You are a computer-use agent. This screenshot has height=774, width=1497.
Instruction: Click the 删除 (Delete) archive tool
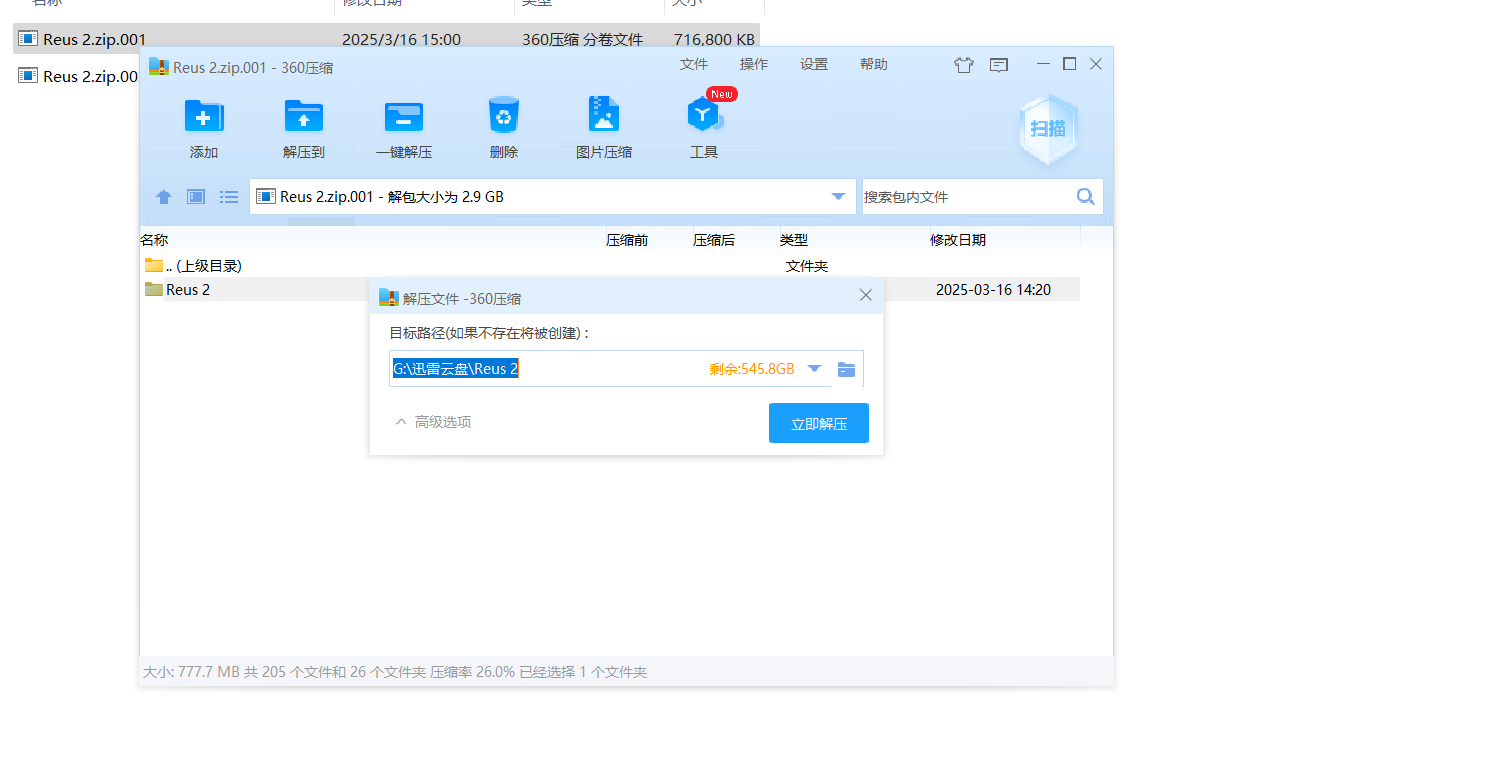503,127
